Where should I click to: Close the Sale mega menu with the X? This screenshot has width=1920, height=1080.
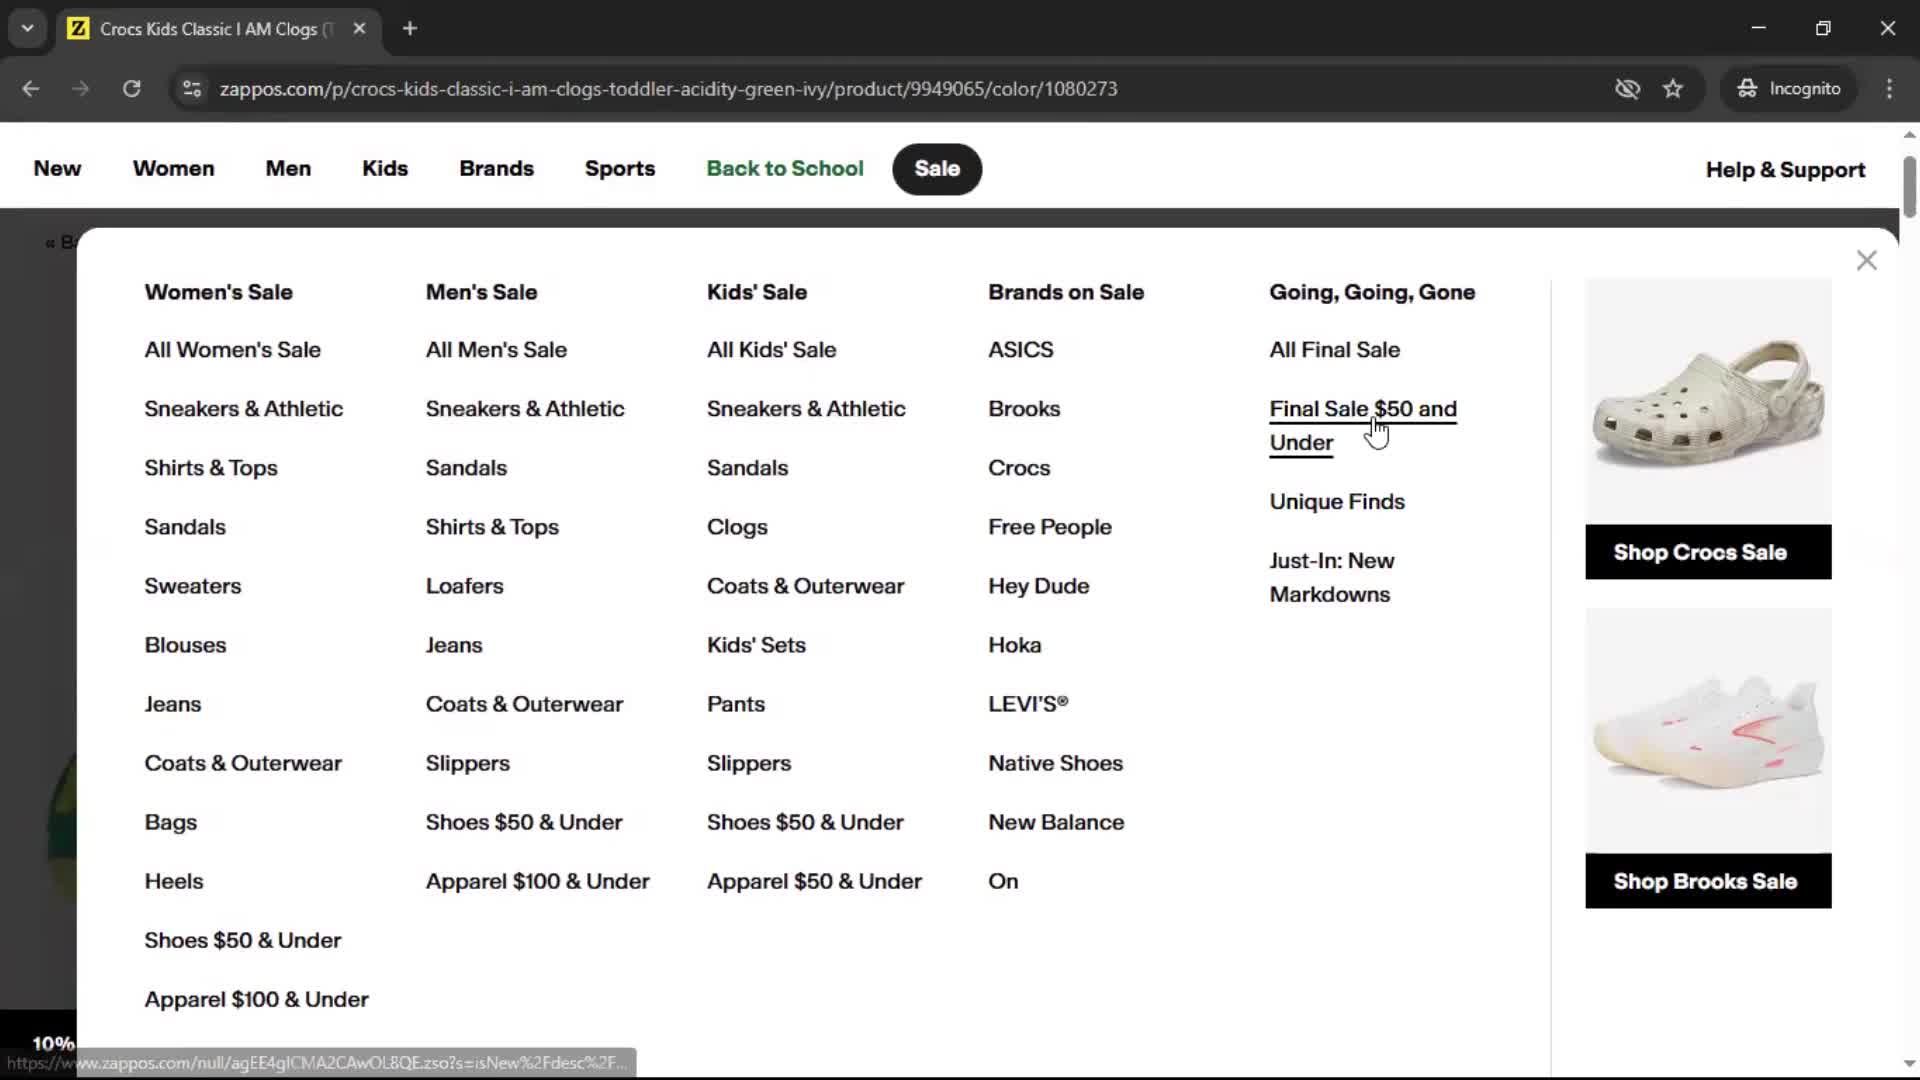click(1866, 260)
